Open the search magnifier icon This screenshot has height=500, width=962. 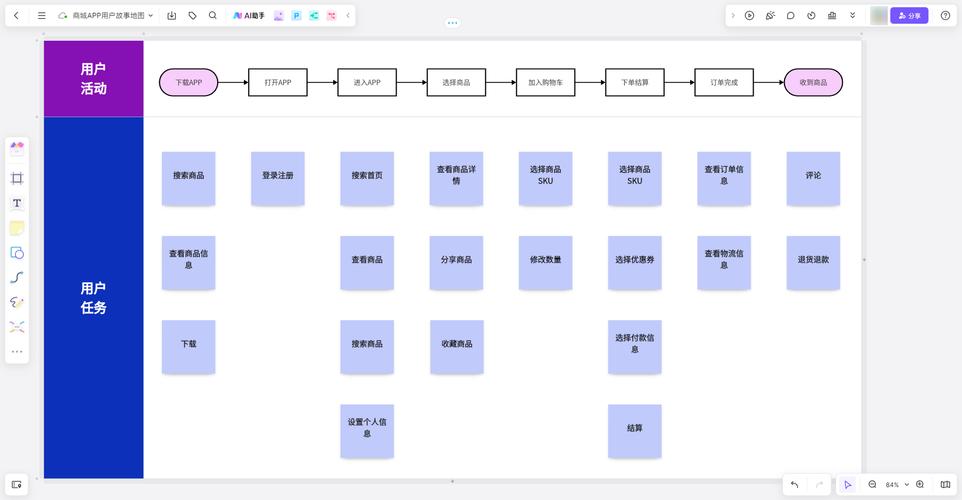pos(213,15)
